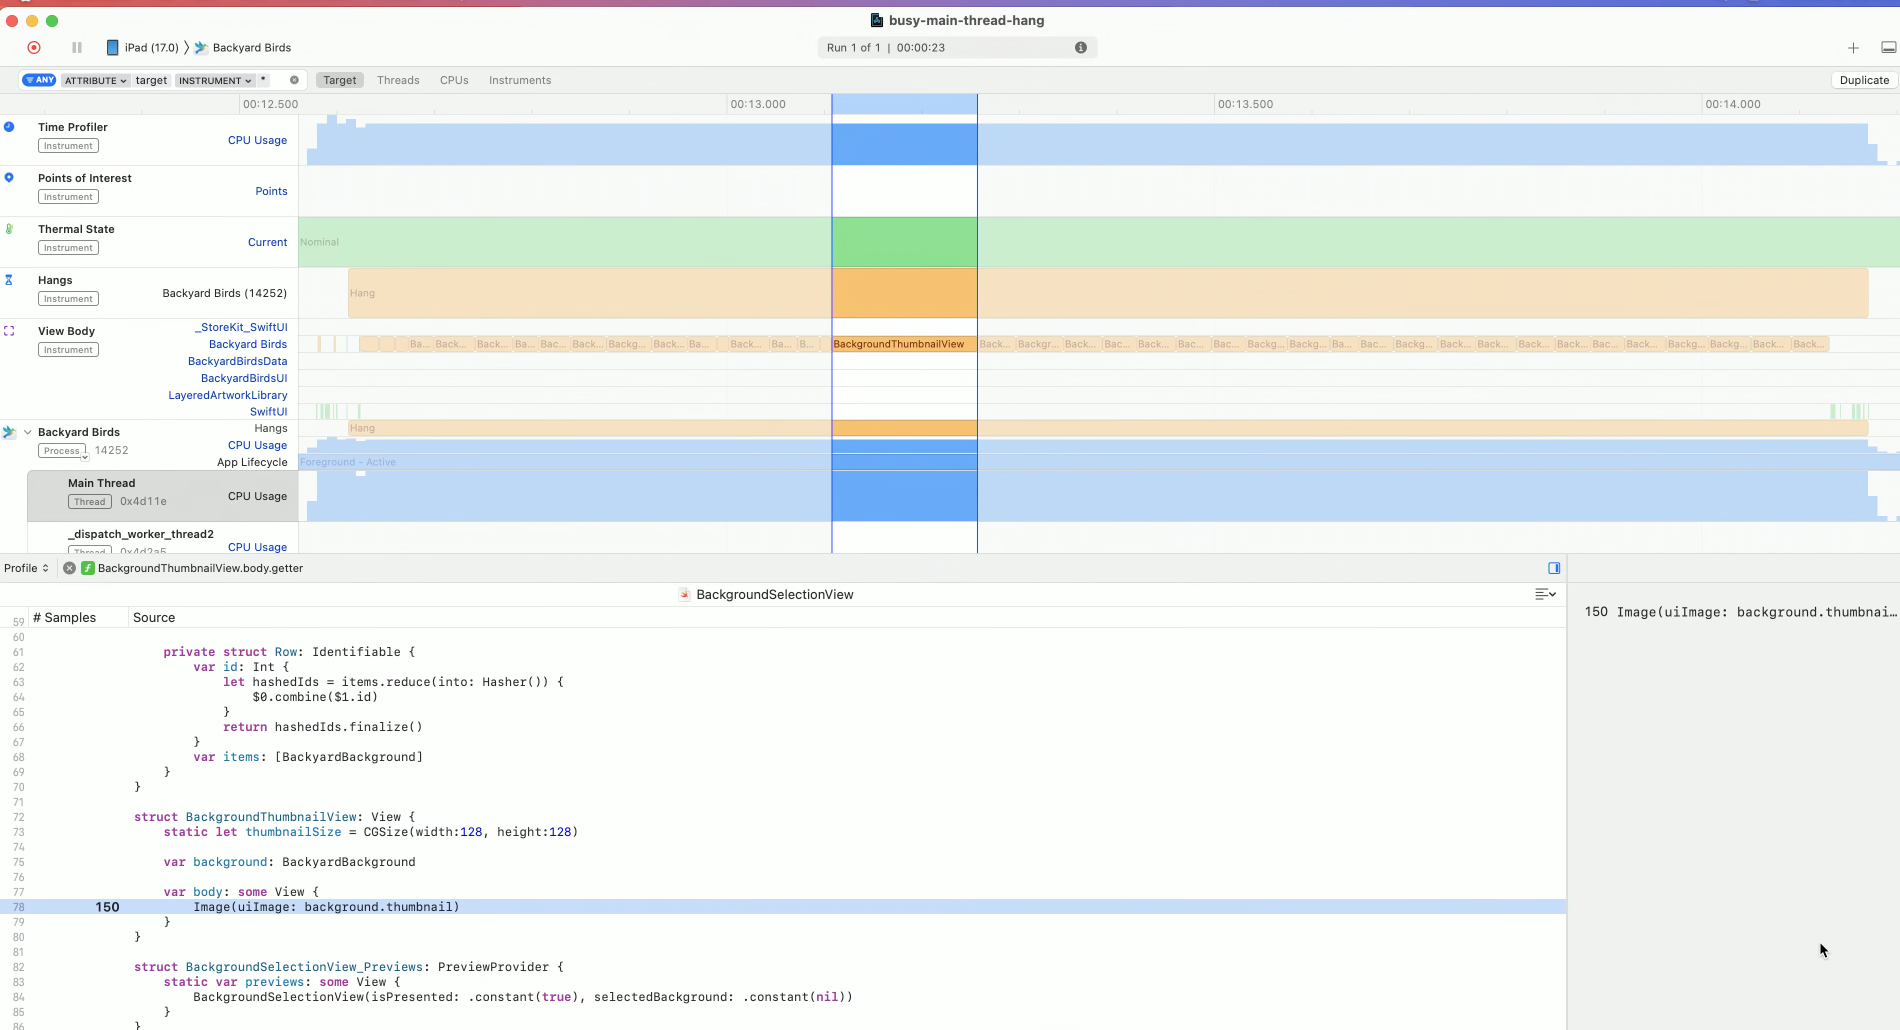This screenshot has height=1030, width=1900.
Task: Click the highlighted BackgroundThumbnailView interval
Action: pyautogui.click(x=904, y=344)
